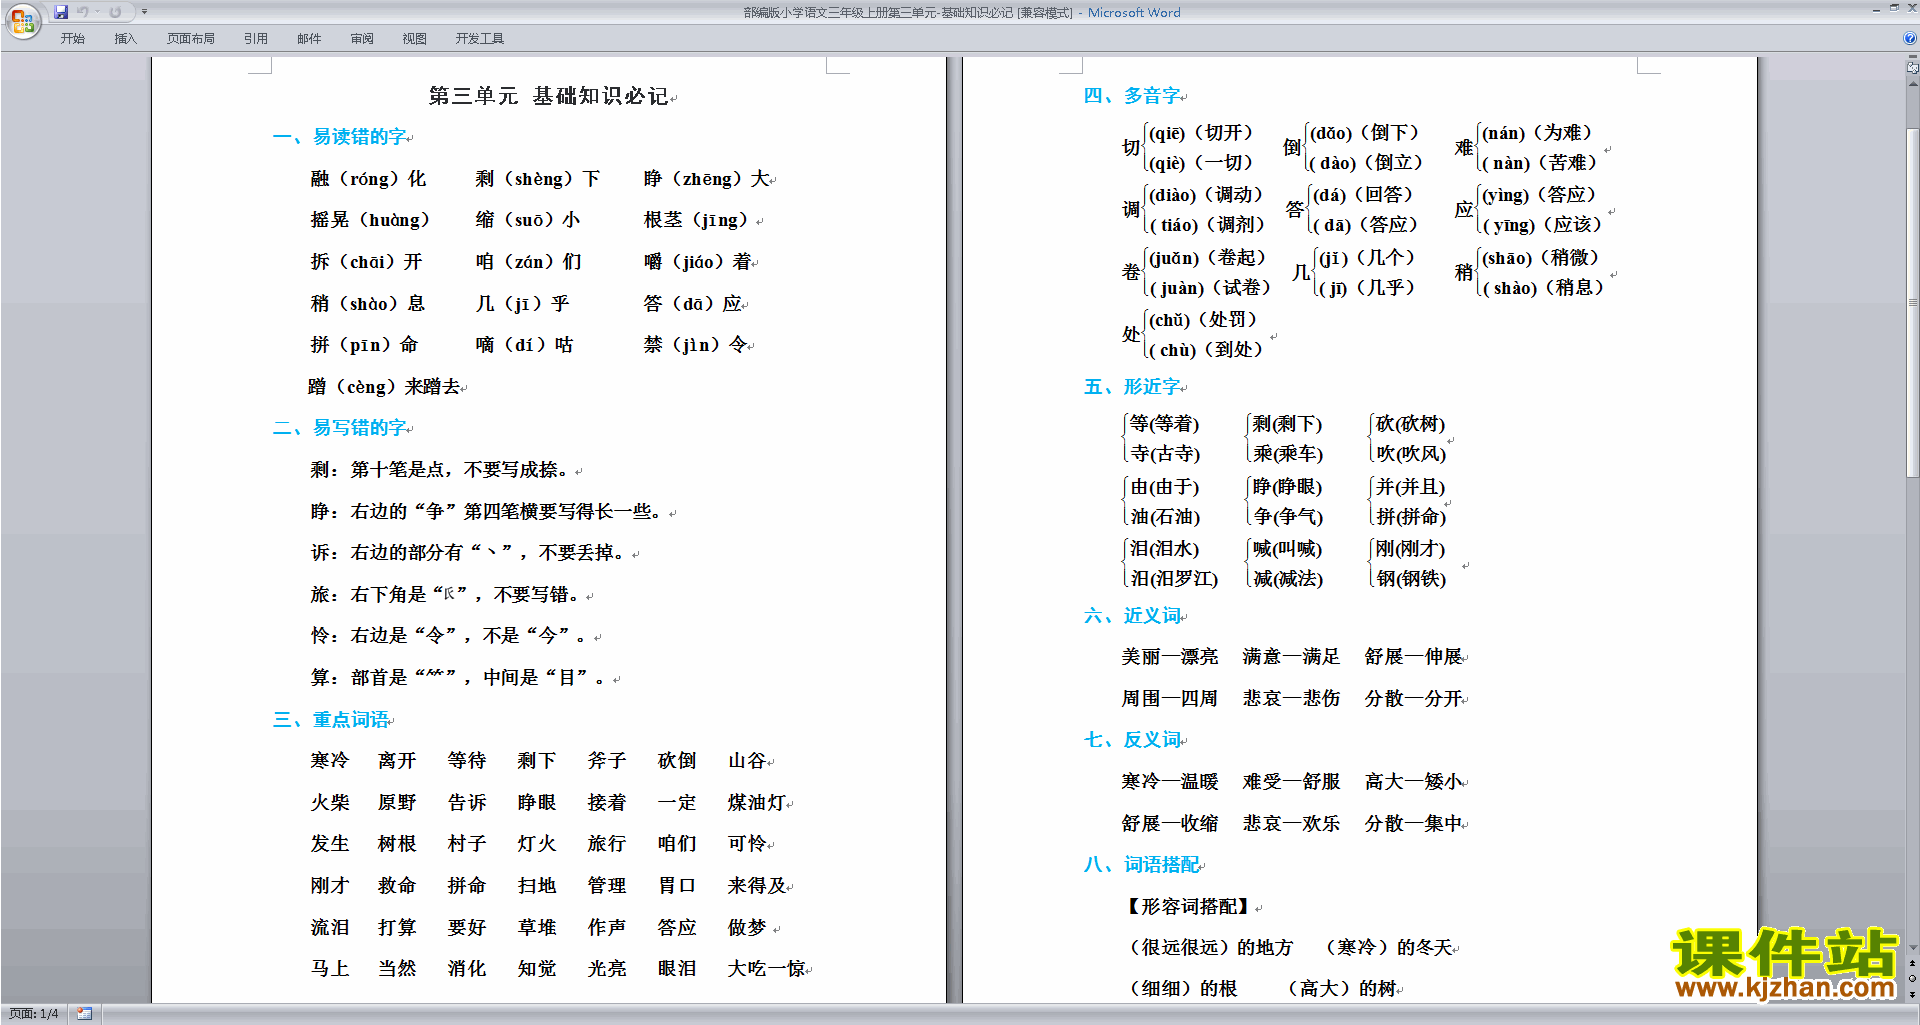Screen dimensions: 1920x1025
Task: Click the text (chǔ)(处罚)
Action: (1202, 320)
